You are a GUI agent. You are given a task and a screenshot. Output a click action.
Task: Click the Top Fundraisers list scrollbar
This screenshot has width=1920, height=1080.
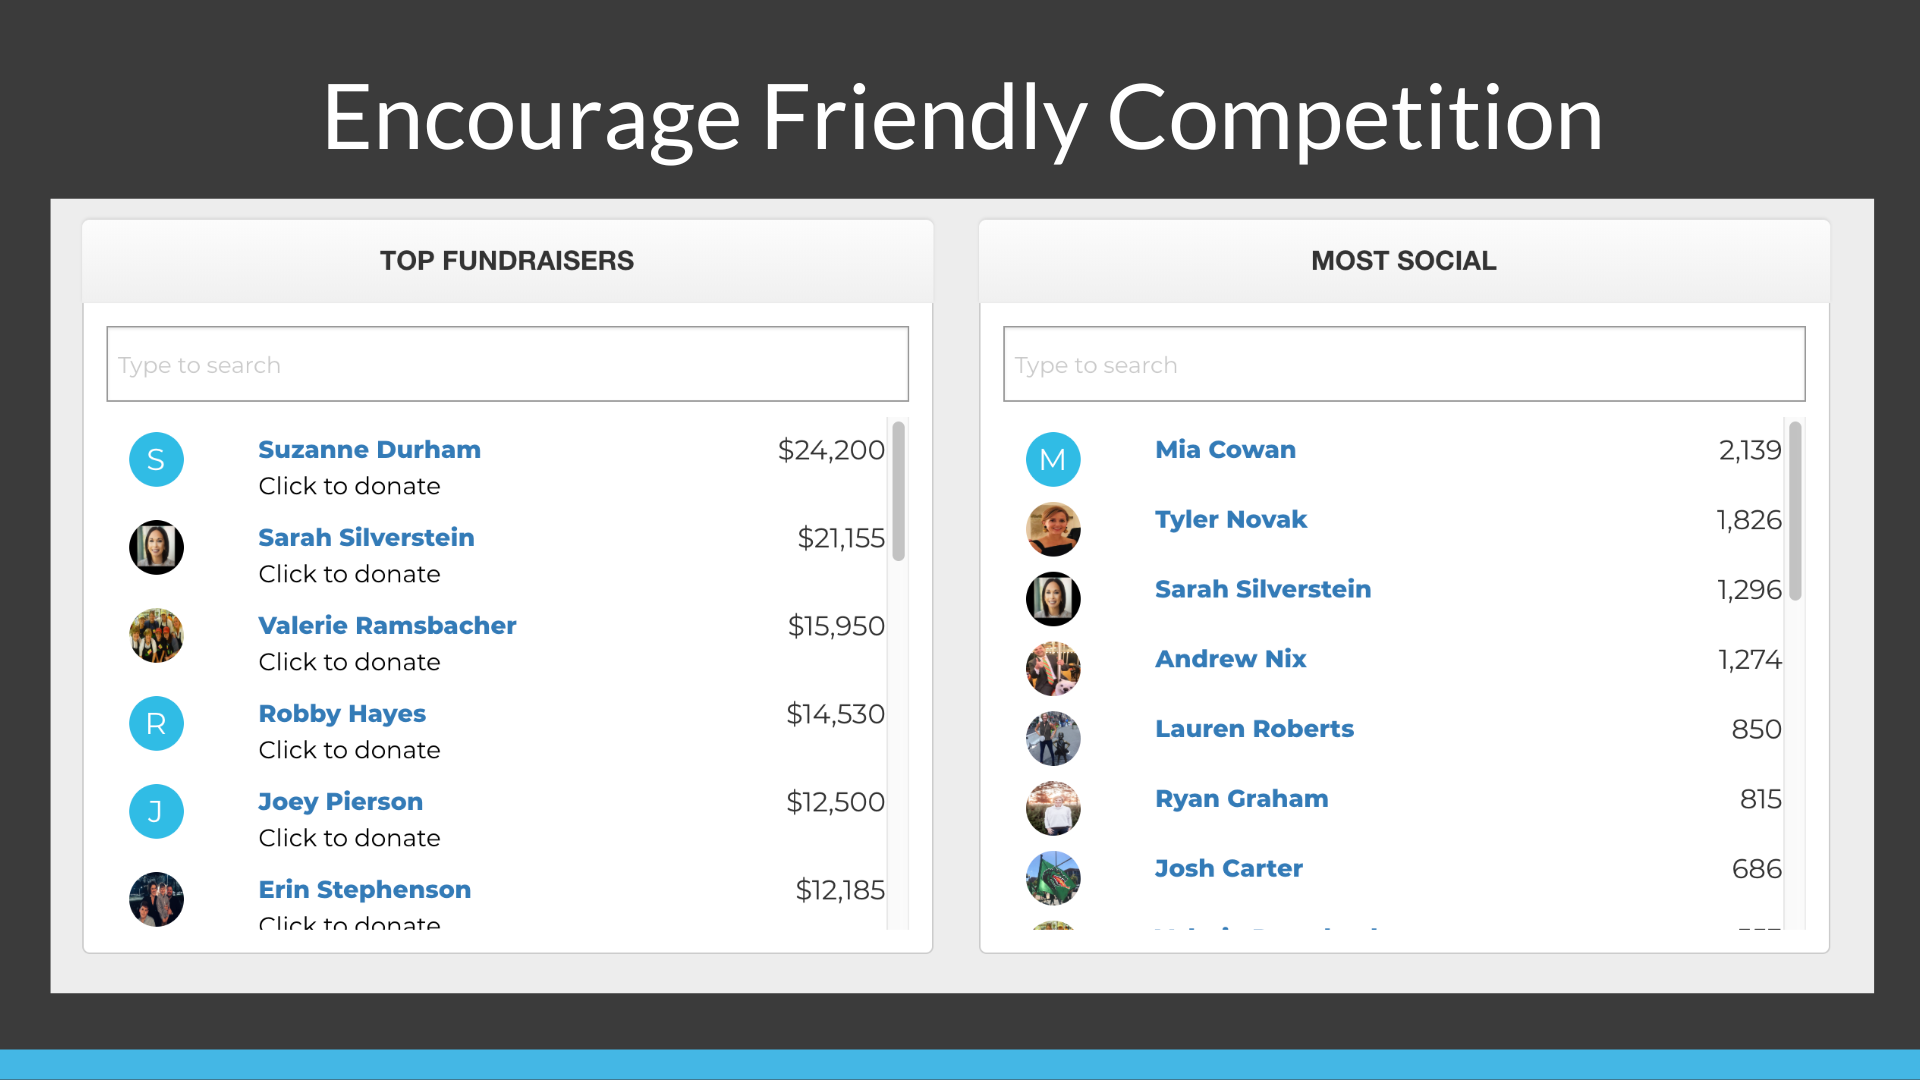898,491
